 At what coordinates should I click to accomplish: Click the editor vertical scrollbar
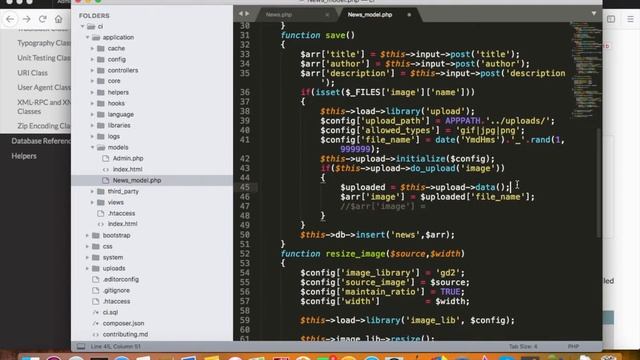599,182
